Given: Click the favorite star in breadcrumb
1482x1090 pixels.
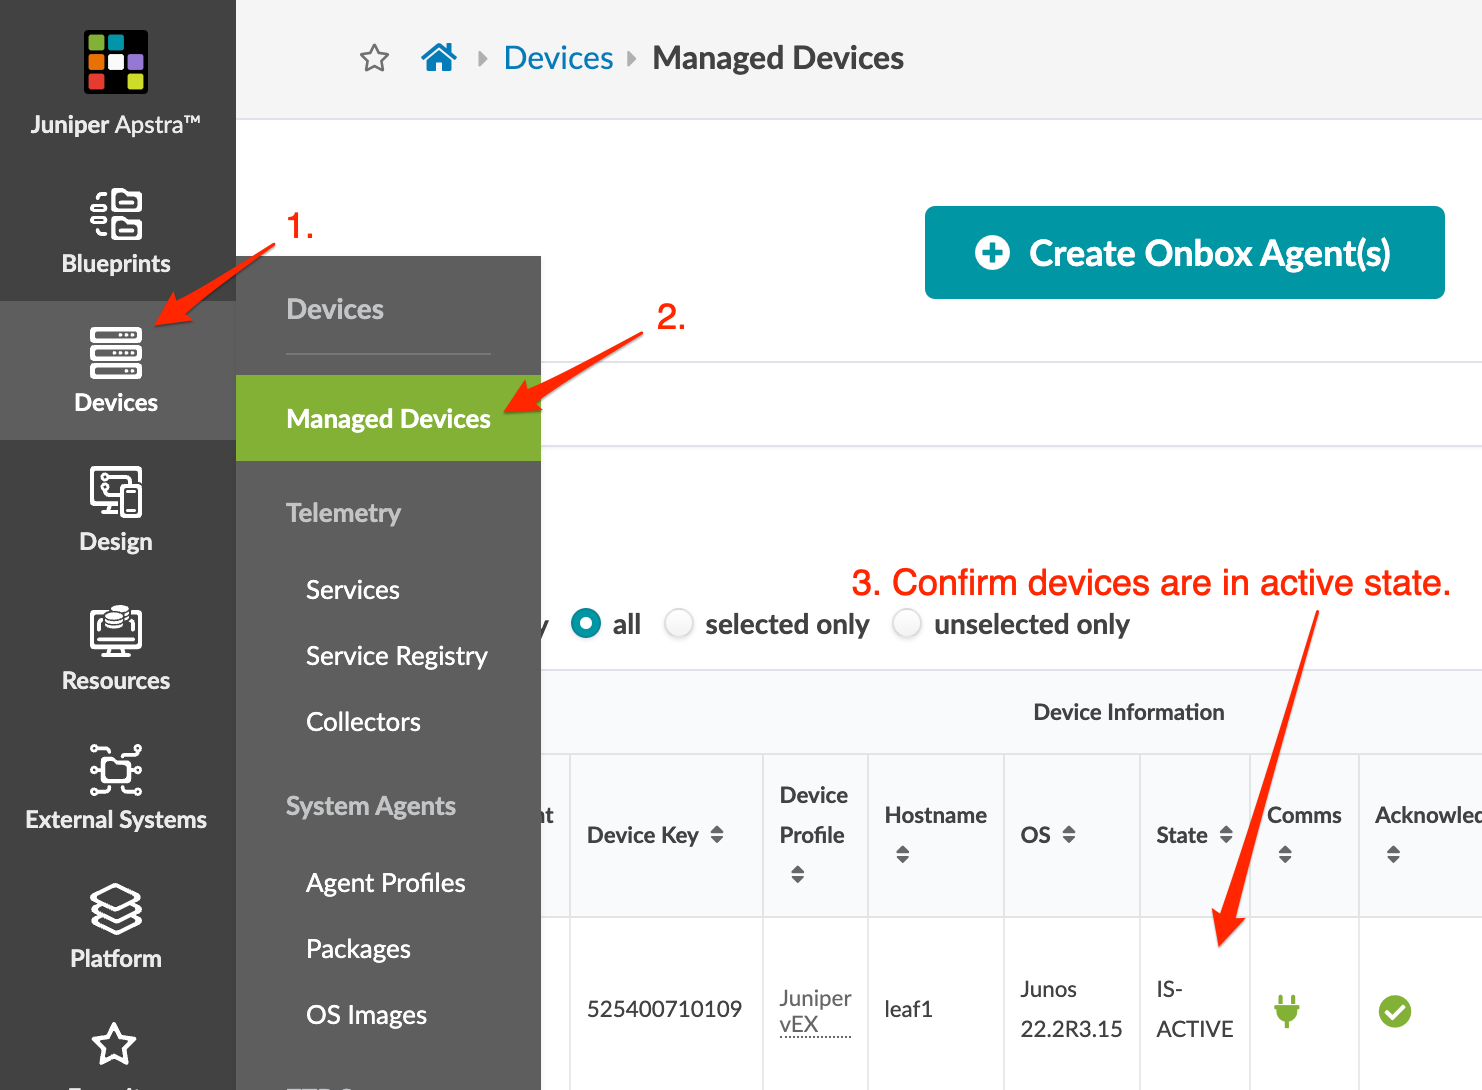Looking at the screenshot, I should 374,58.
